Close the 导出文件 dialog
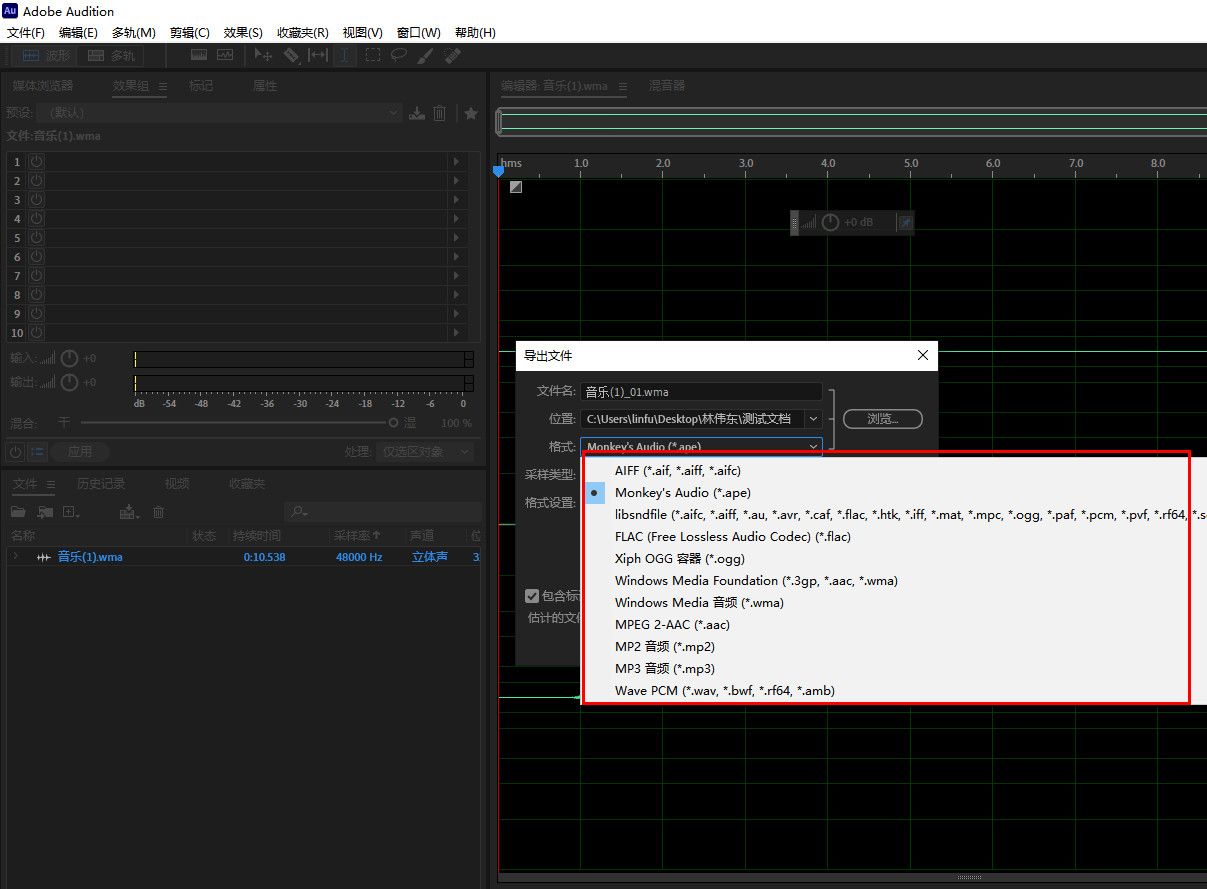The width and height of the screenshot is (1207, 889). click(922, 355)
